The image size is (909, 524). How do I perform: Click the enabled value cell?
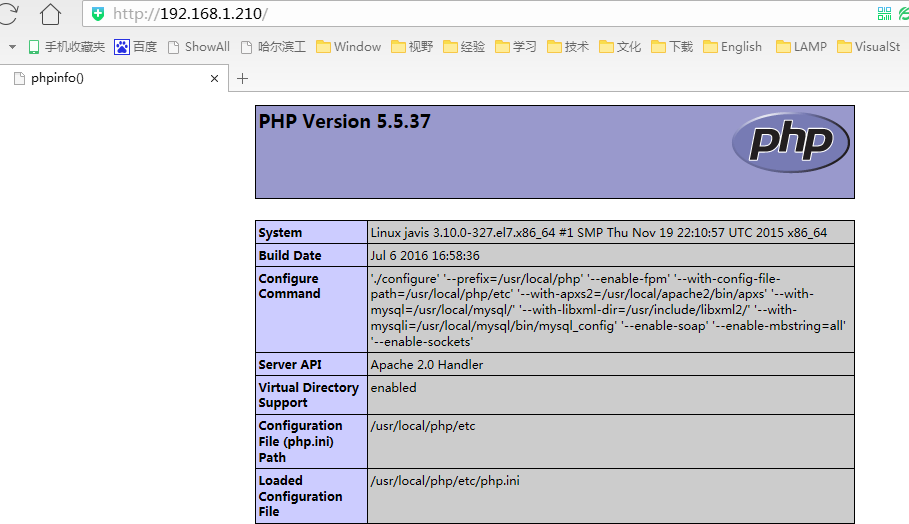(611, 395)
